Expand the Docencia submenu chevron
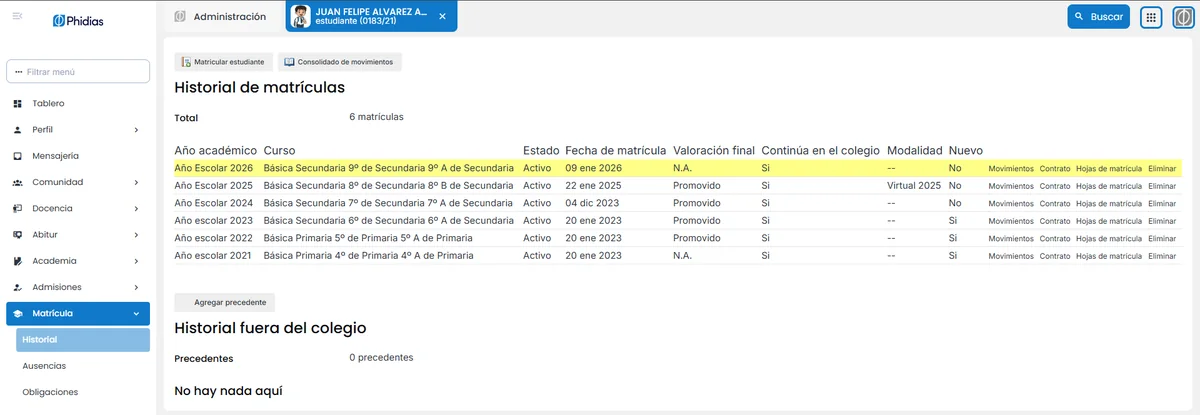Viewport: 1200px width, 415px height. coord(136,209)
